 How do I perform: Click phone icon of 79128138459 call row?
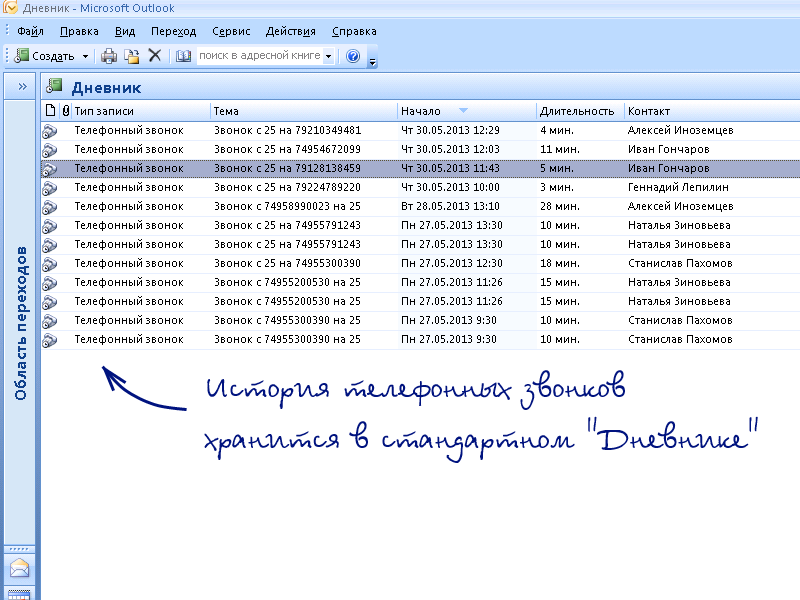coord(50,168)
